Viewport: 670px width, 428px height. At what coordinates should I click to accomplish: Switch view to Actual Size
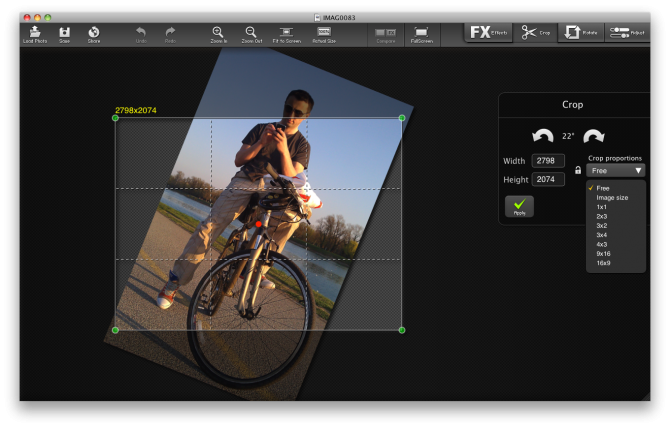(323, 33)
